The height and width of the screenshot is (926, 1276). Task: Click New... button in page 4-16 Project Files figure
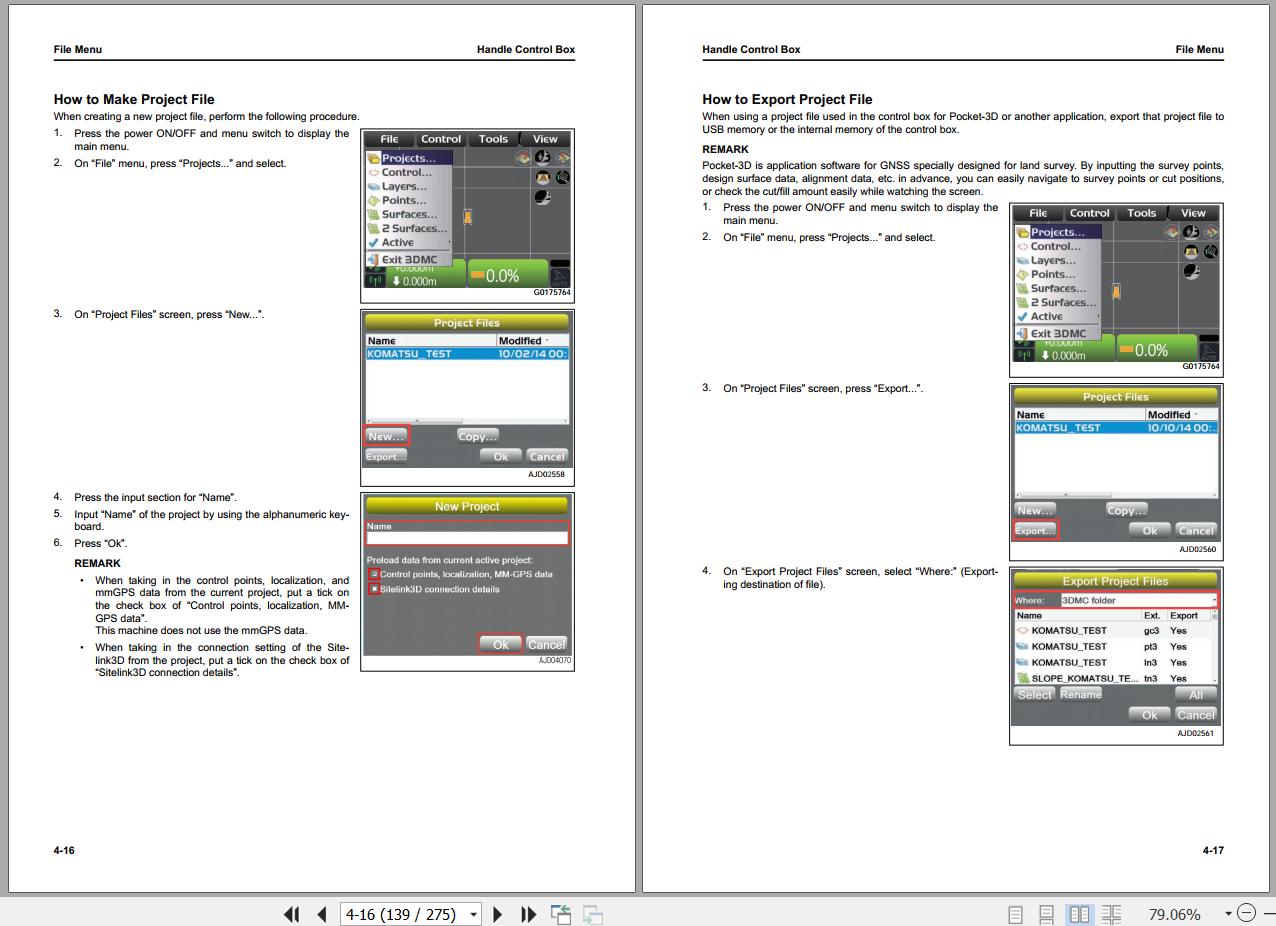click(386, 436)
